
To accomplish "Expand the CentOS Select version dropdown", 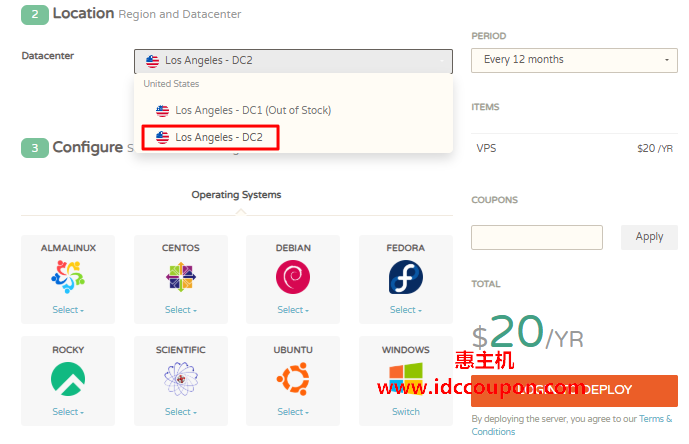I will click(181, 310).
